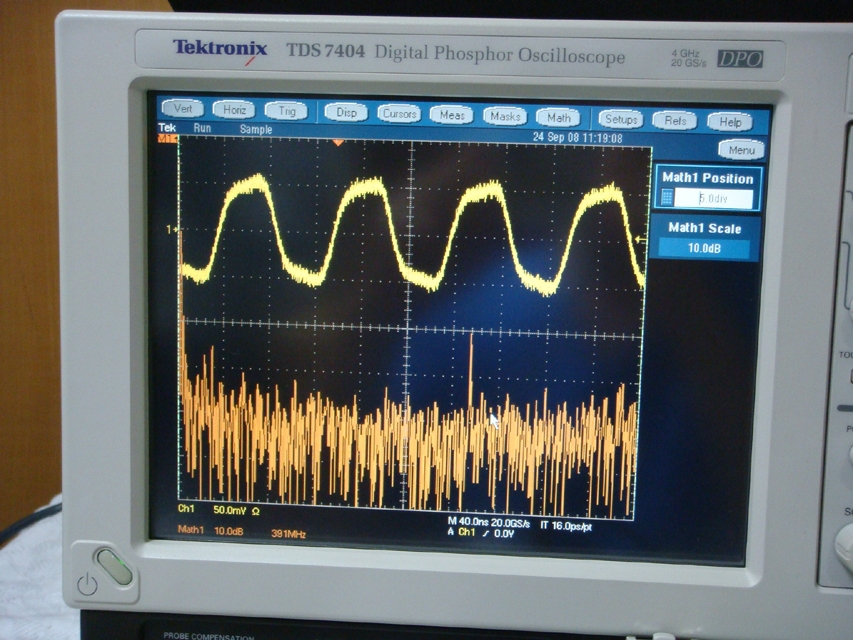Select the channel 1 ground reference marker
This screenshot has height=640, width=853.
[x=172, y=230]
